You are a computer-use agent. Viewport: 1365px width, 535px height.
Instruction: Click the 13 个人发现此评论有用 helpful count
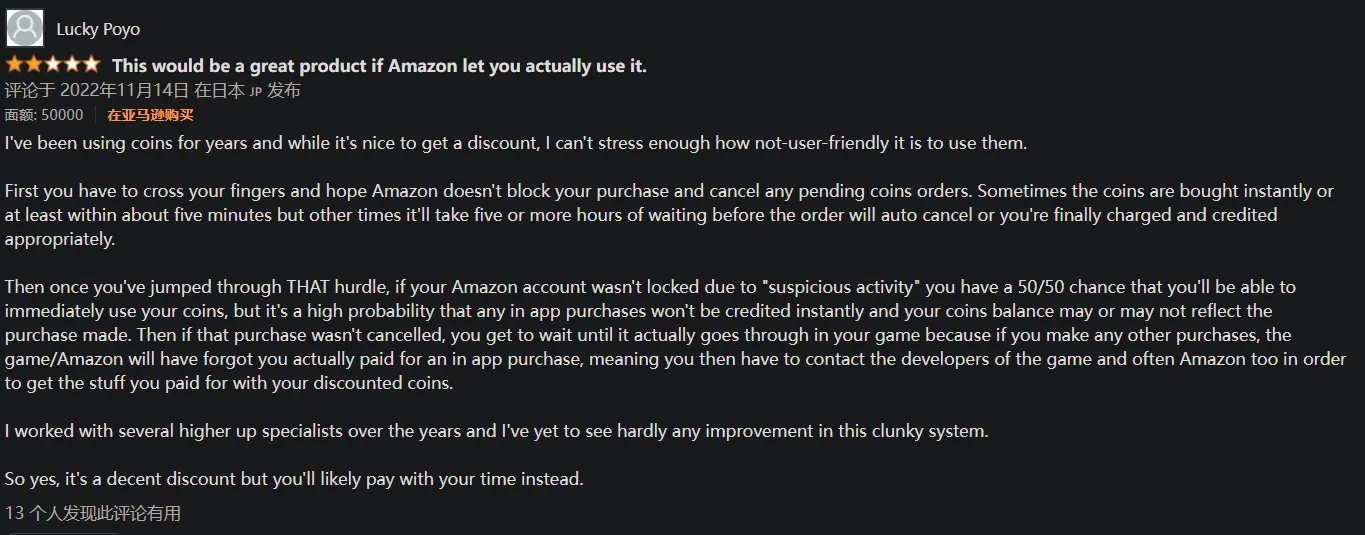[93, 513]
